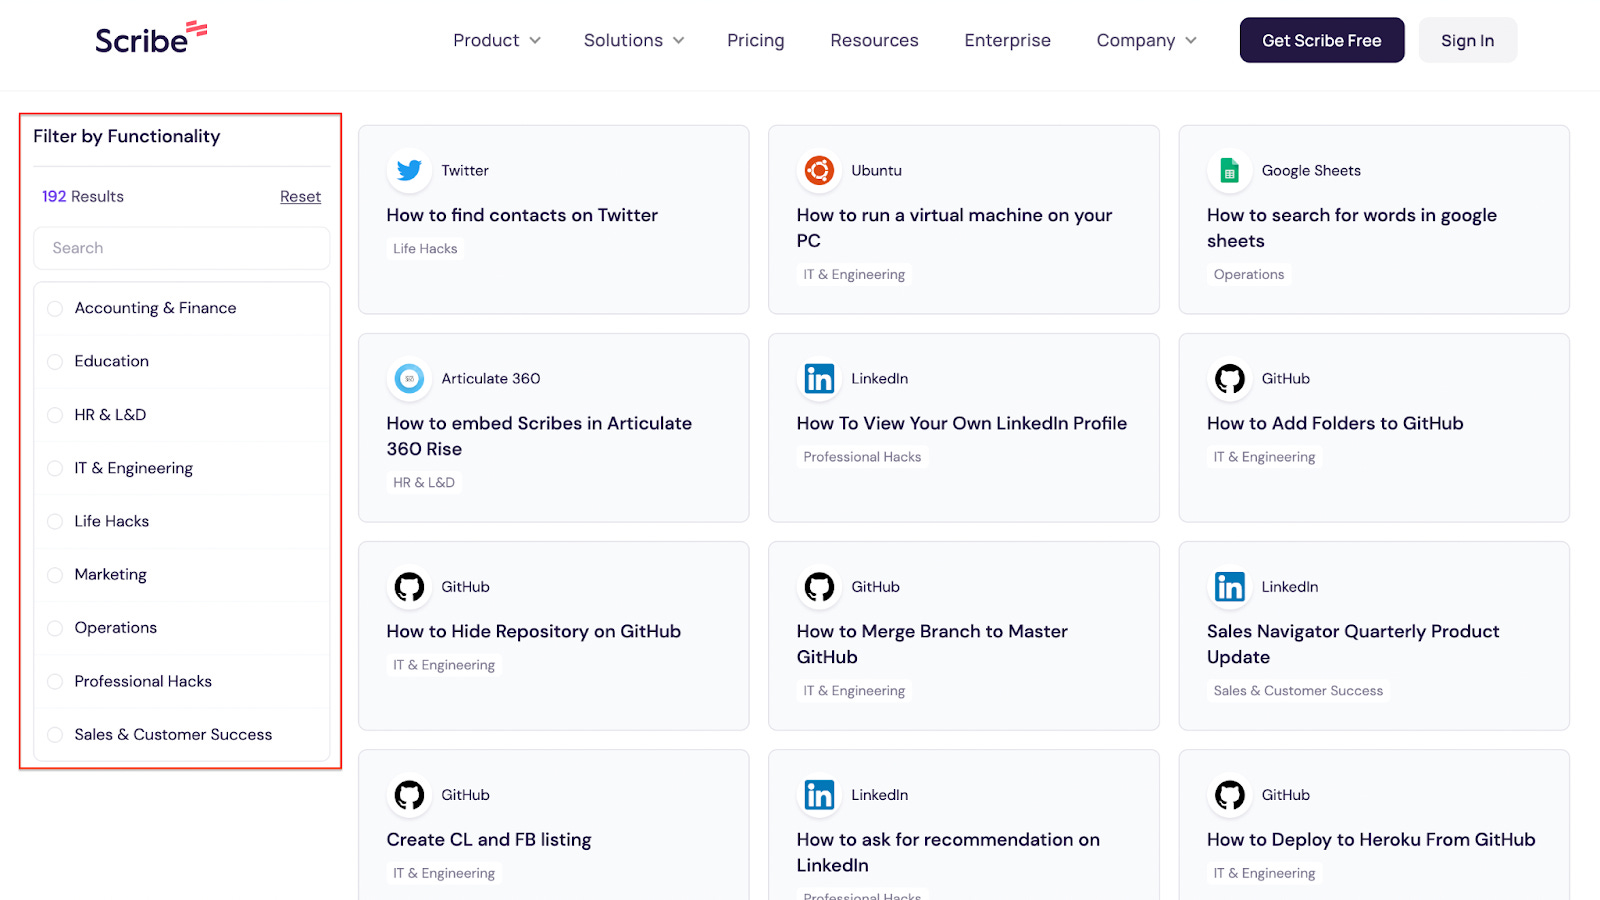Click Professional Hacks tag on LinkedIn Profile card

coord(862,457)
